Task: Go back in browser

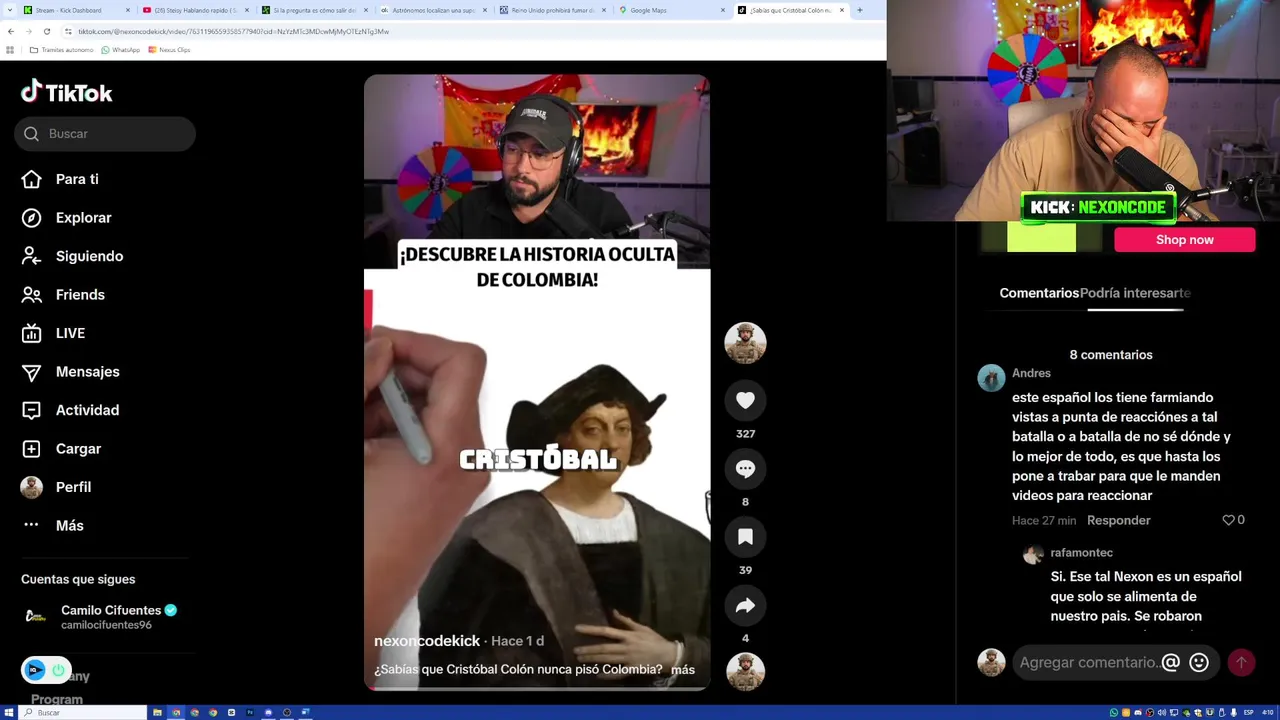Action: 11,31
